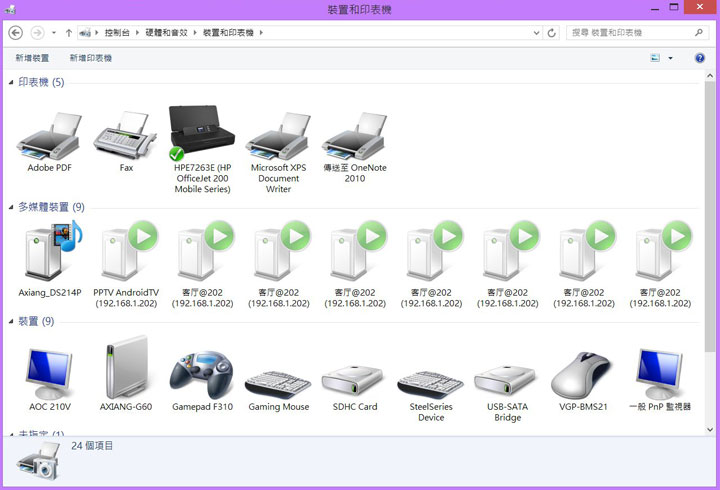
Task: Open the view options dropdown arrow
Action: tap(670, 58)
